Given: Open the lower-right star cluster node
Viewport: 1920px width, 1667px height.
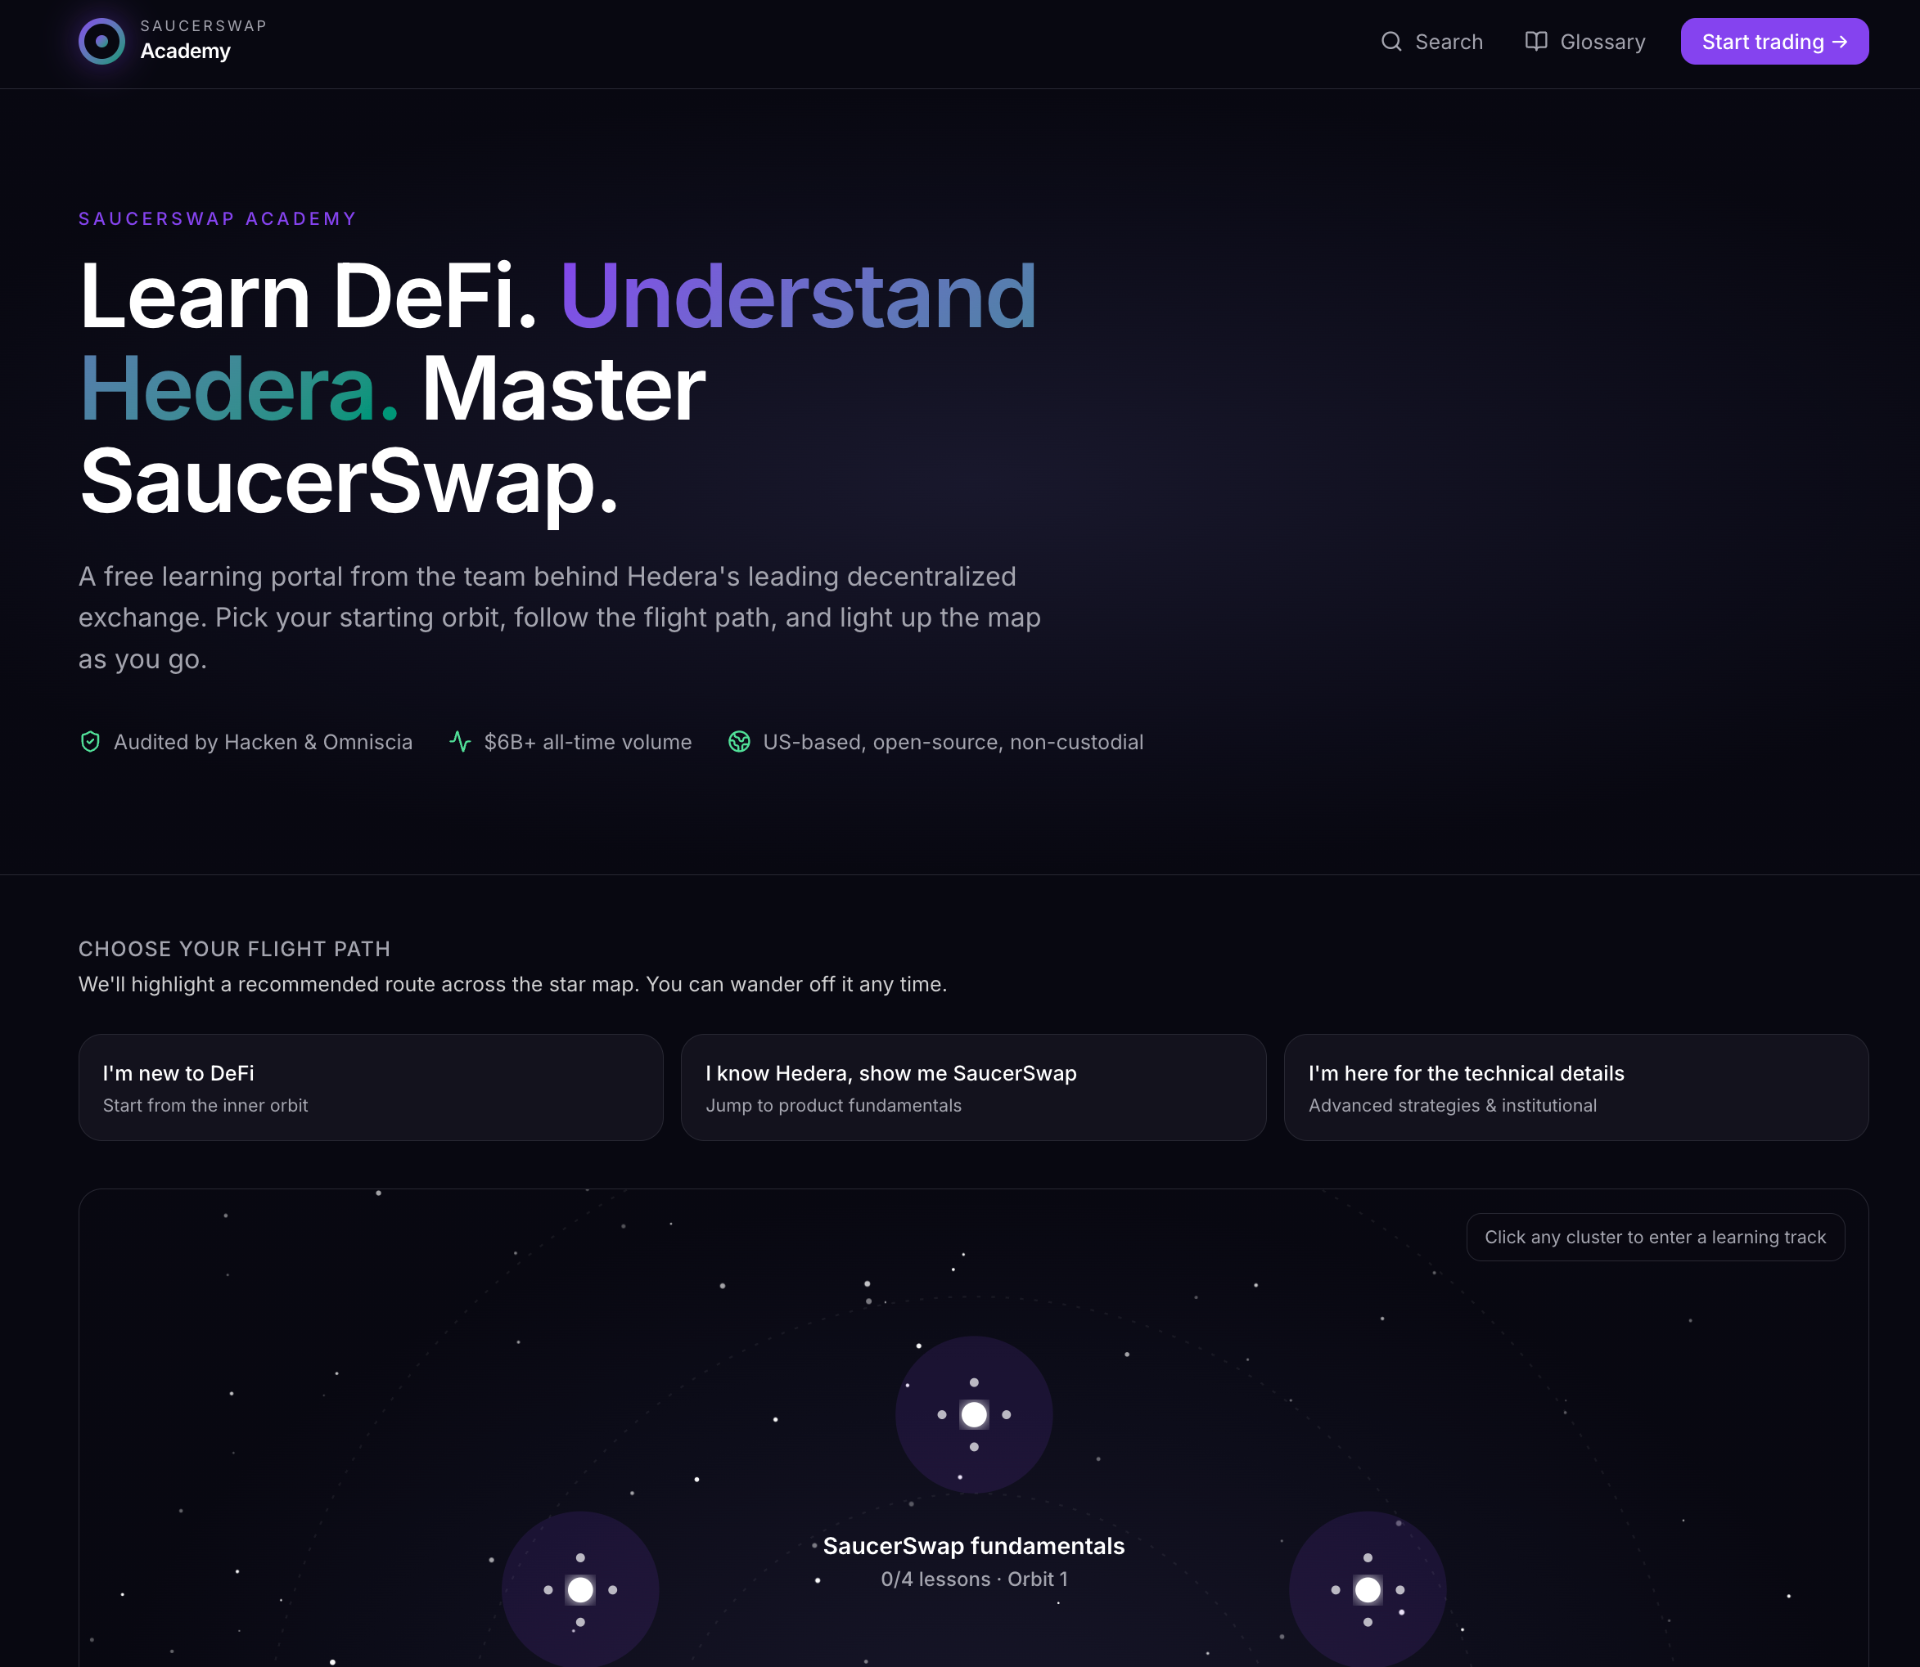Looking at the screenshot, I should tap(1368, 1589).
